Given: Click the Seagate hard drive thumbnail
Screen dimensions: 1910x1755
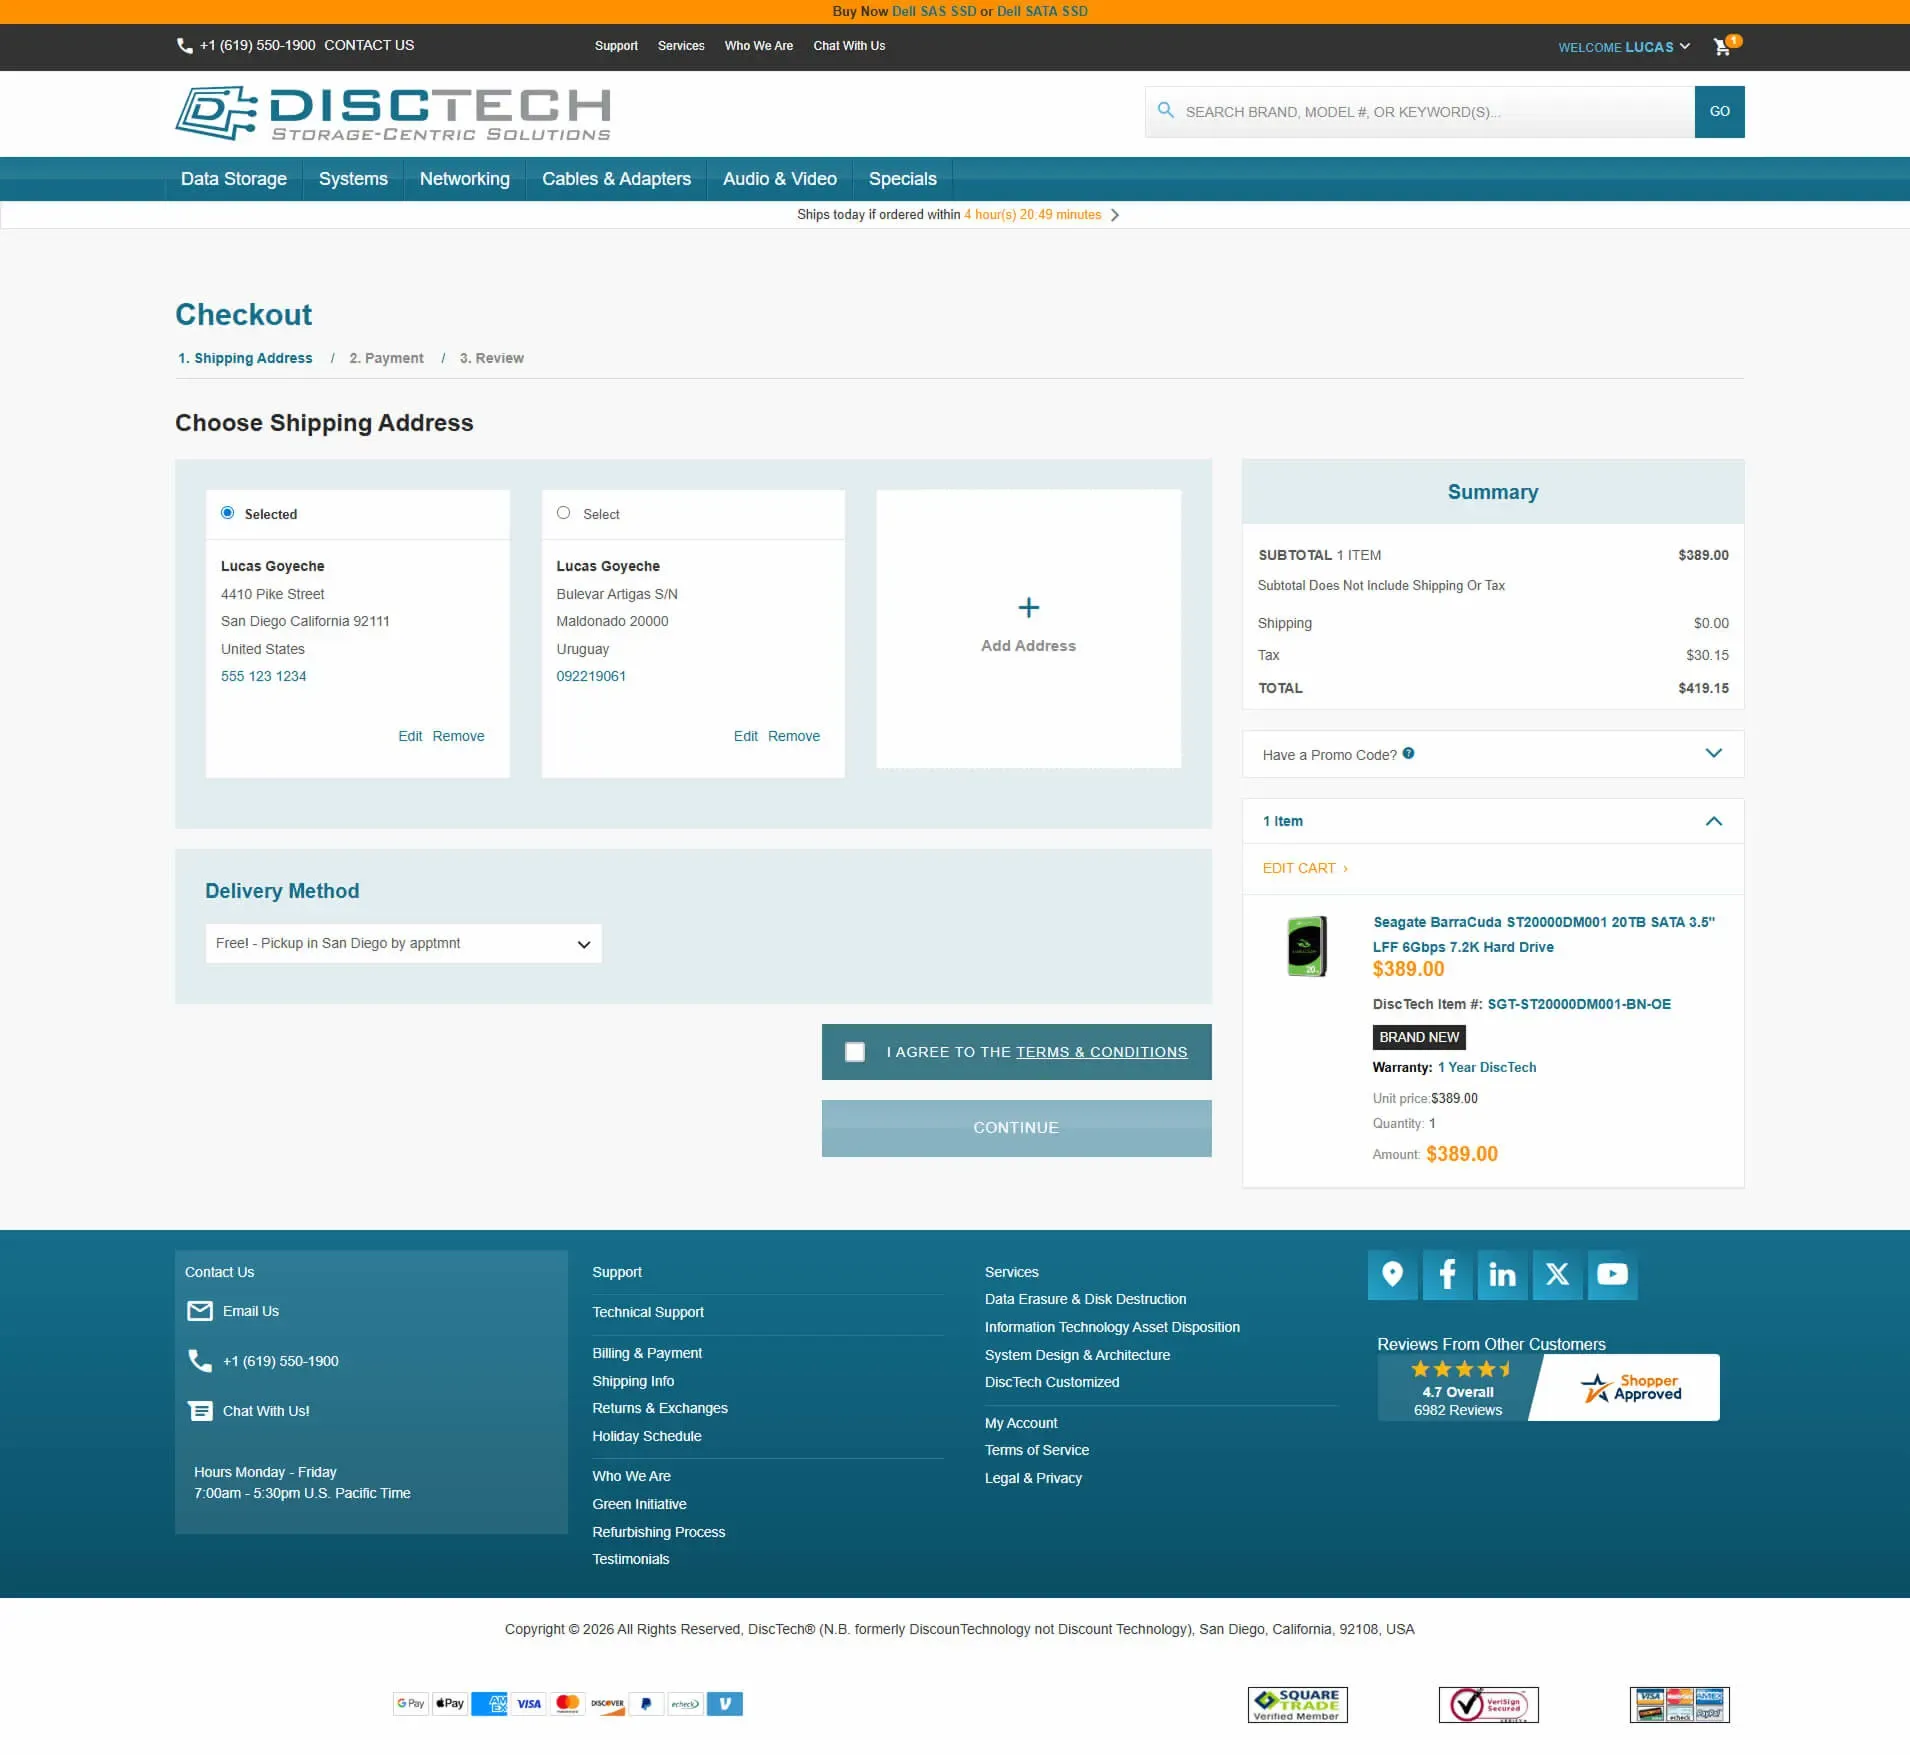Looking at the screenshot, I should (1306, 946).
